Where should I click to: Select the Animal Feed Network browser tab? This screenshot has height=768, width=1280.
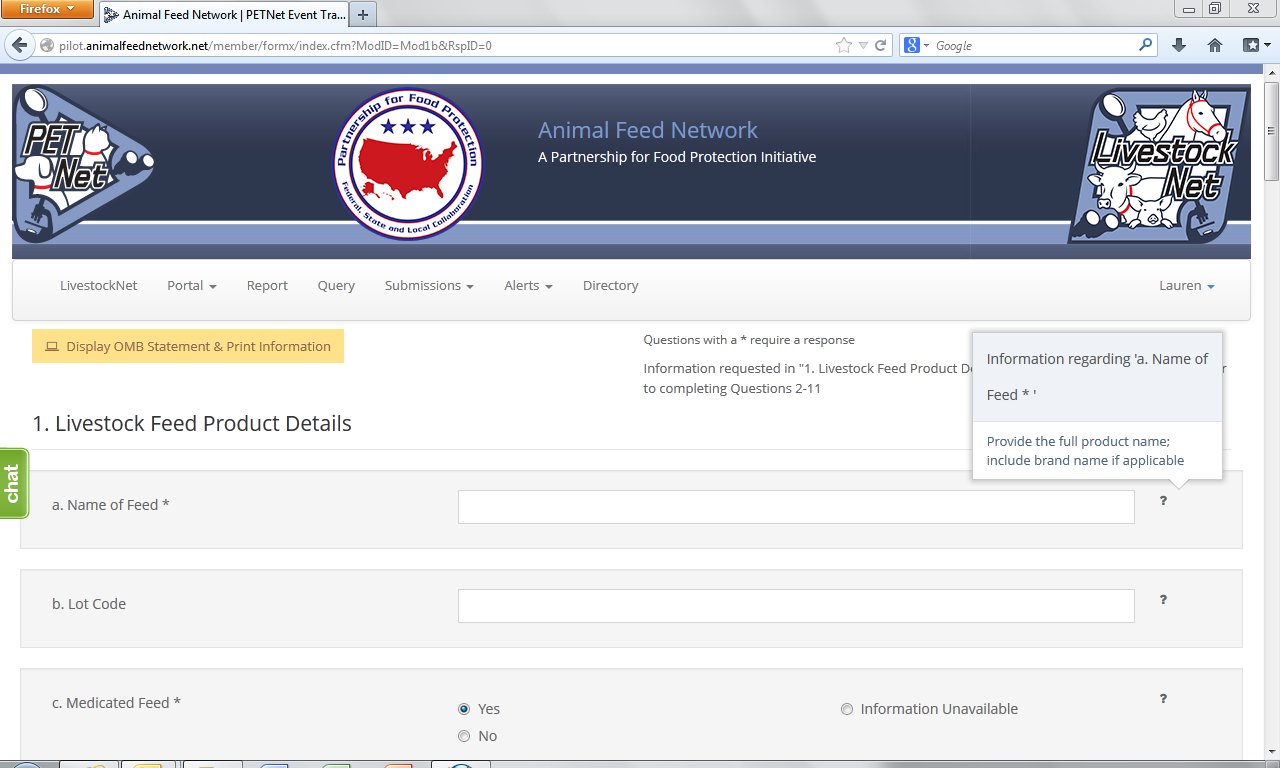tap(225, 15)
